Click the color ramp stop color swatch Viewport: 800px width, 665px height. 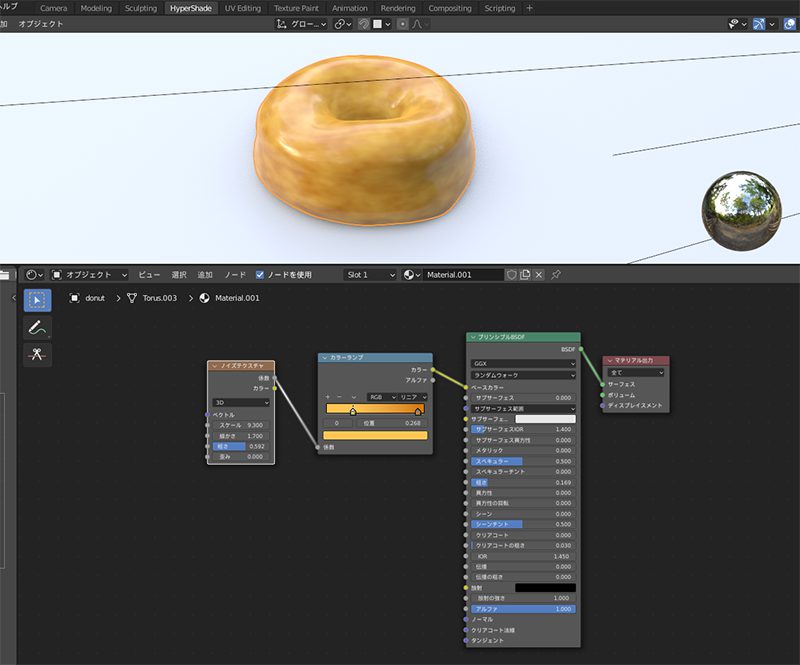pyautogui.click(x=375, y=436)
